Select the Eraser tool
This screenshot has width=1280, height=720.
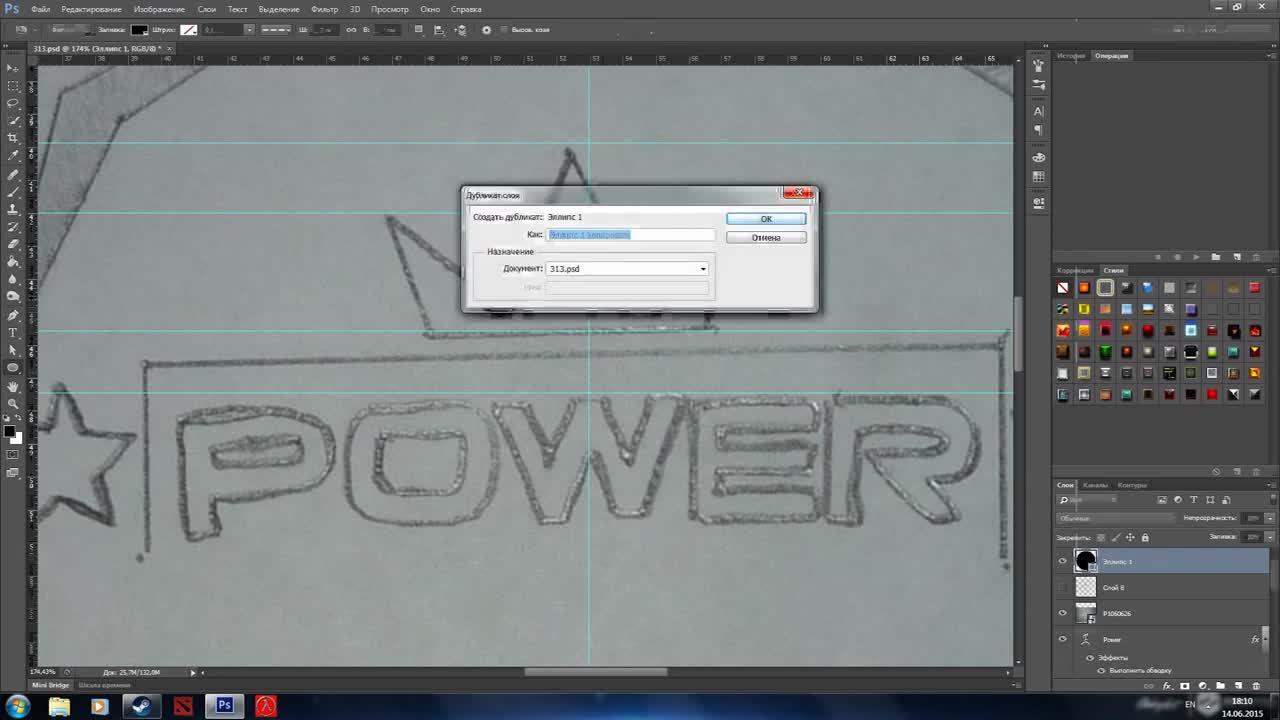13,243
